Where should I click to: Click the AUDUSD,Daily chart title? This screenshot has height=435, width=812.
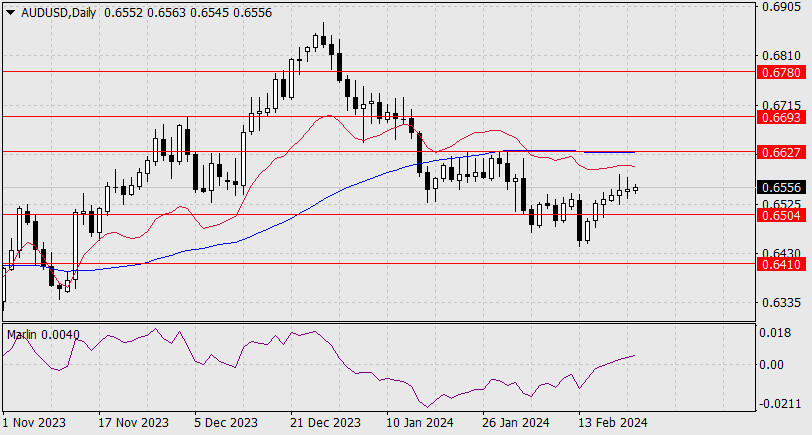59,13
